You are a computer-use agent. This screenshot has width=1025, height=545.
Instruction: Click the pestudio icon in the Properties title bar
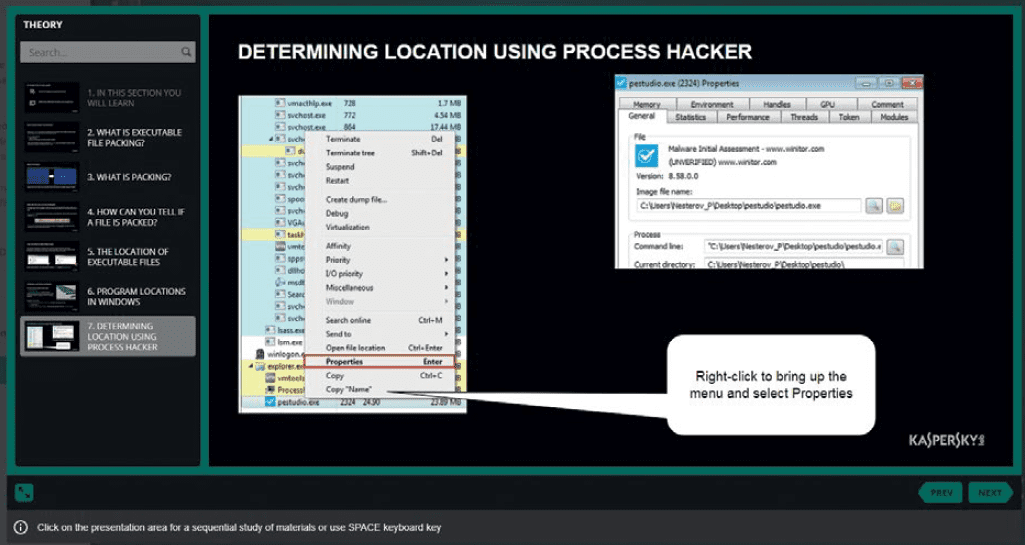tap(621, 83)
